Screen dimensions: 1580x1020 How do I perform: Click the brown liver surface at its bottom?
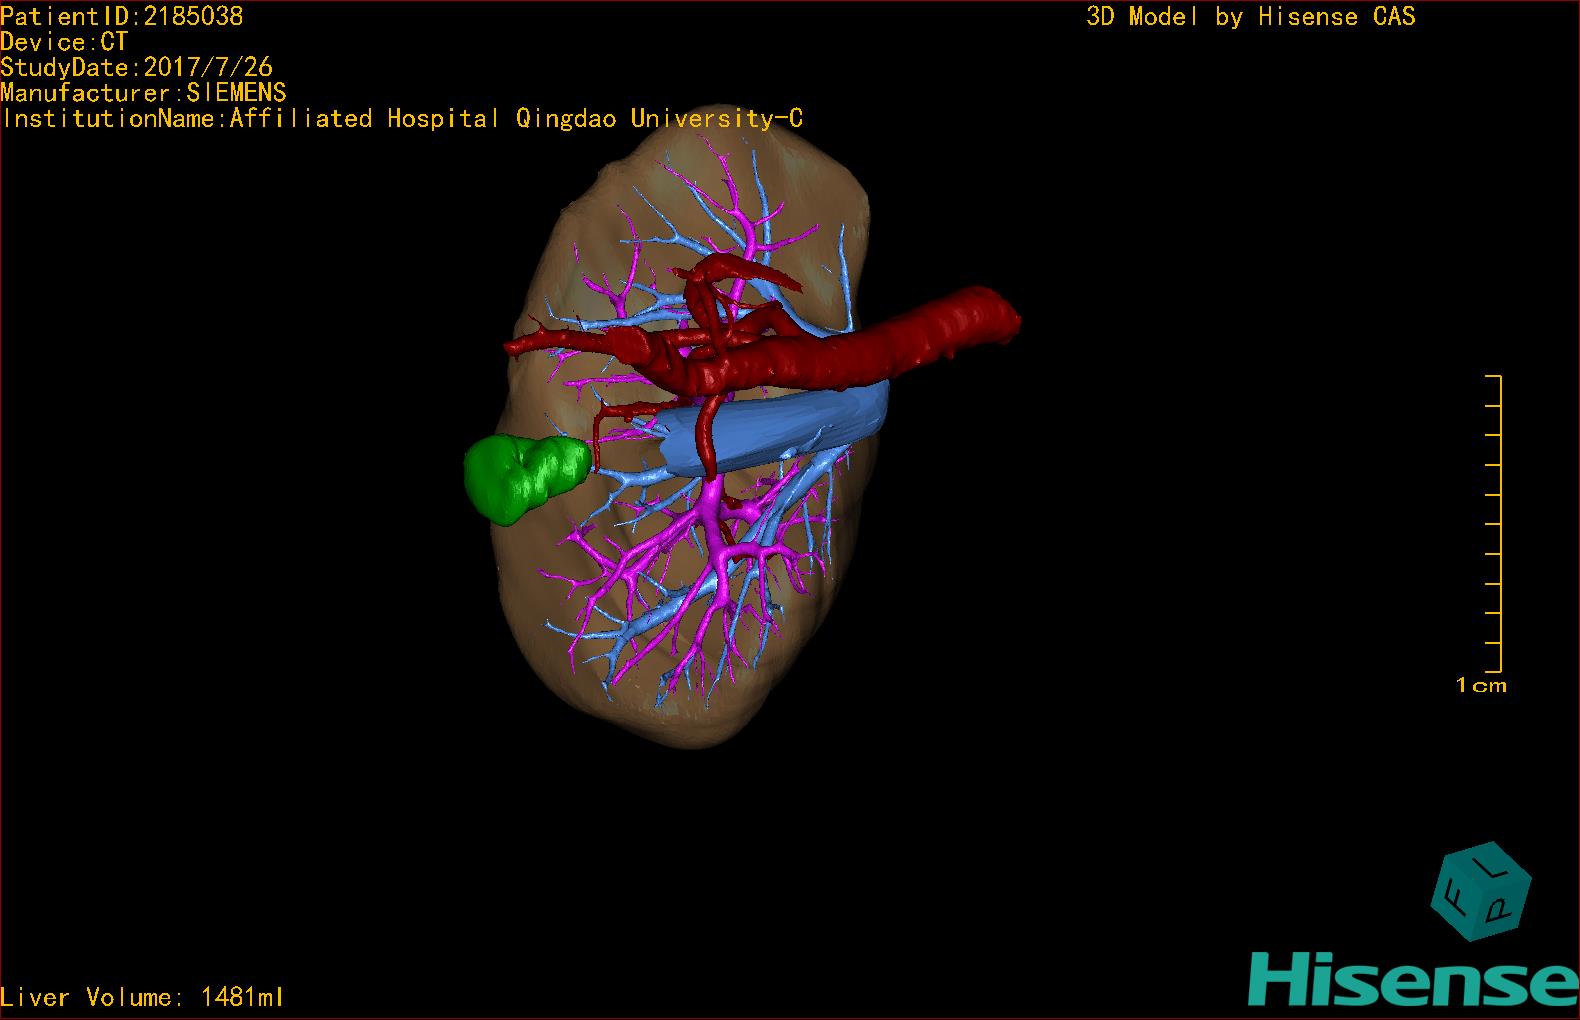(x=680, y=725)
